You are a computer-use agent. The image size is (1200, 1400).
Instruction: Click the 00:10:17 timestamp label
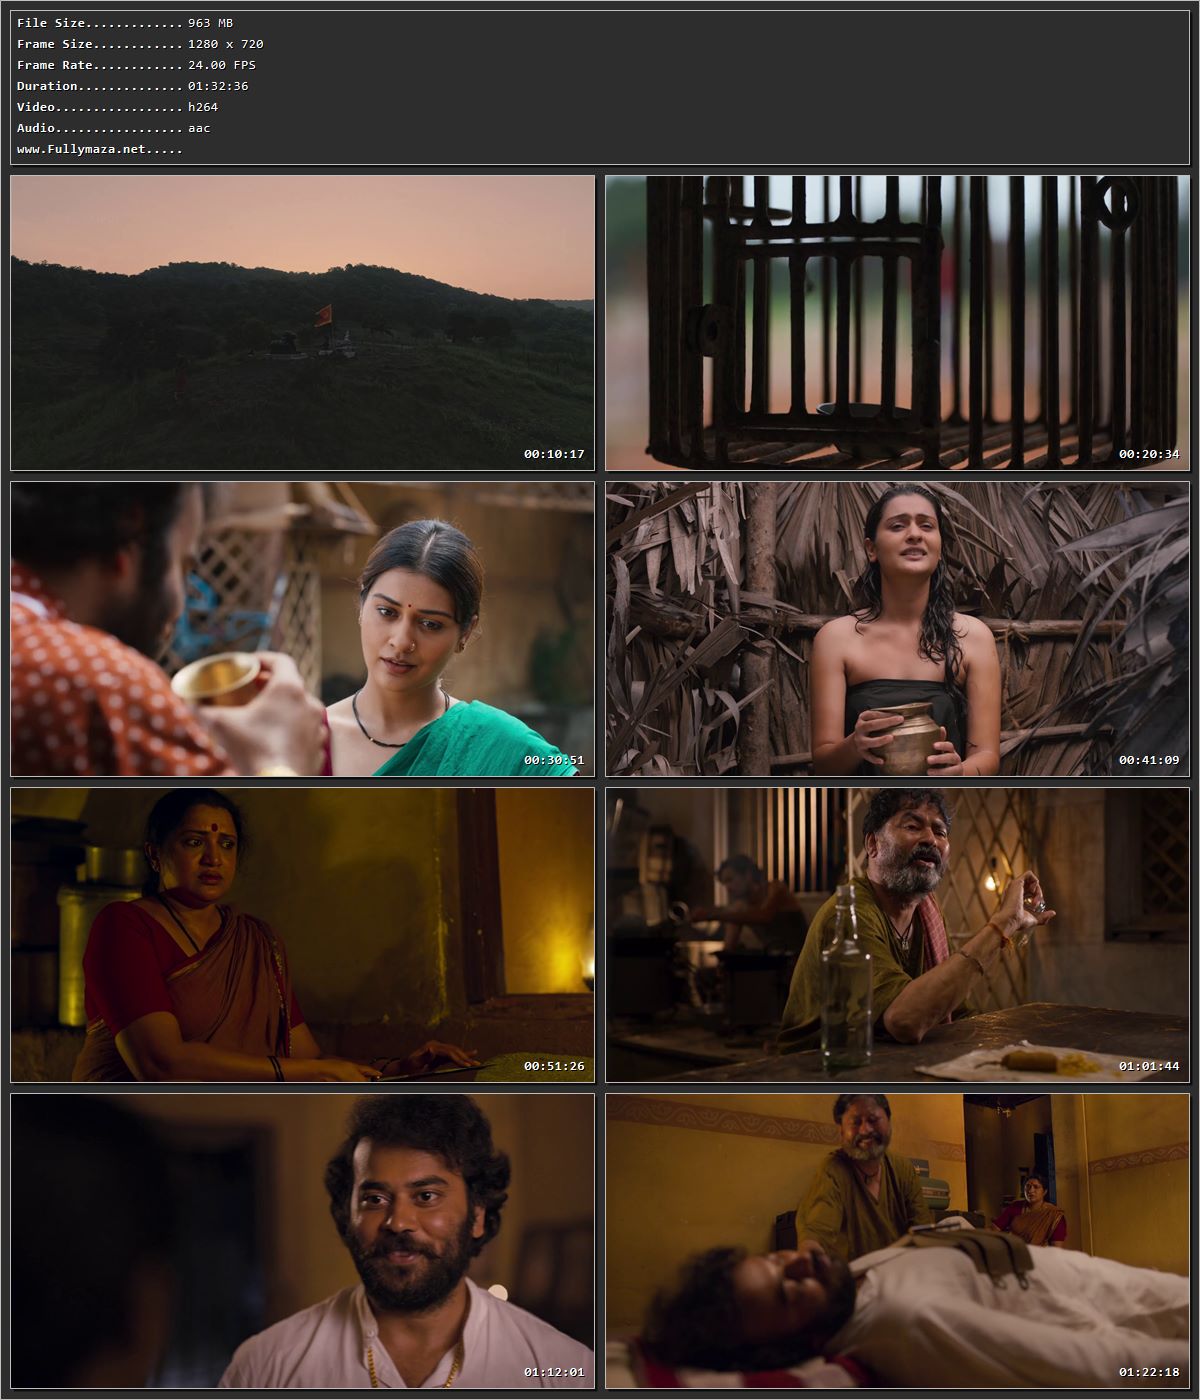(554, 454)
